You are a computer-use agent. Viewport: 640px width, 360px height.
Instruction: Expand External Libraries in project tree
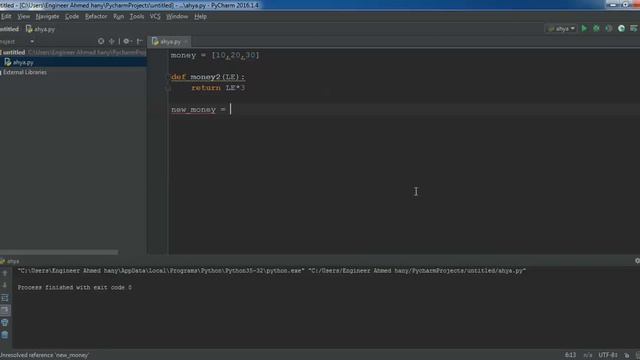coord(24,72)
